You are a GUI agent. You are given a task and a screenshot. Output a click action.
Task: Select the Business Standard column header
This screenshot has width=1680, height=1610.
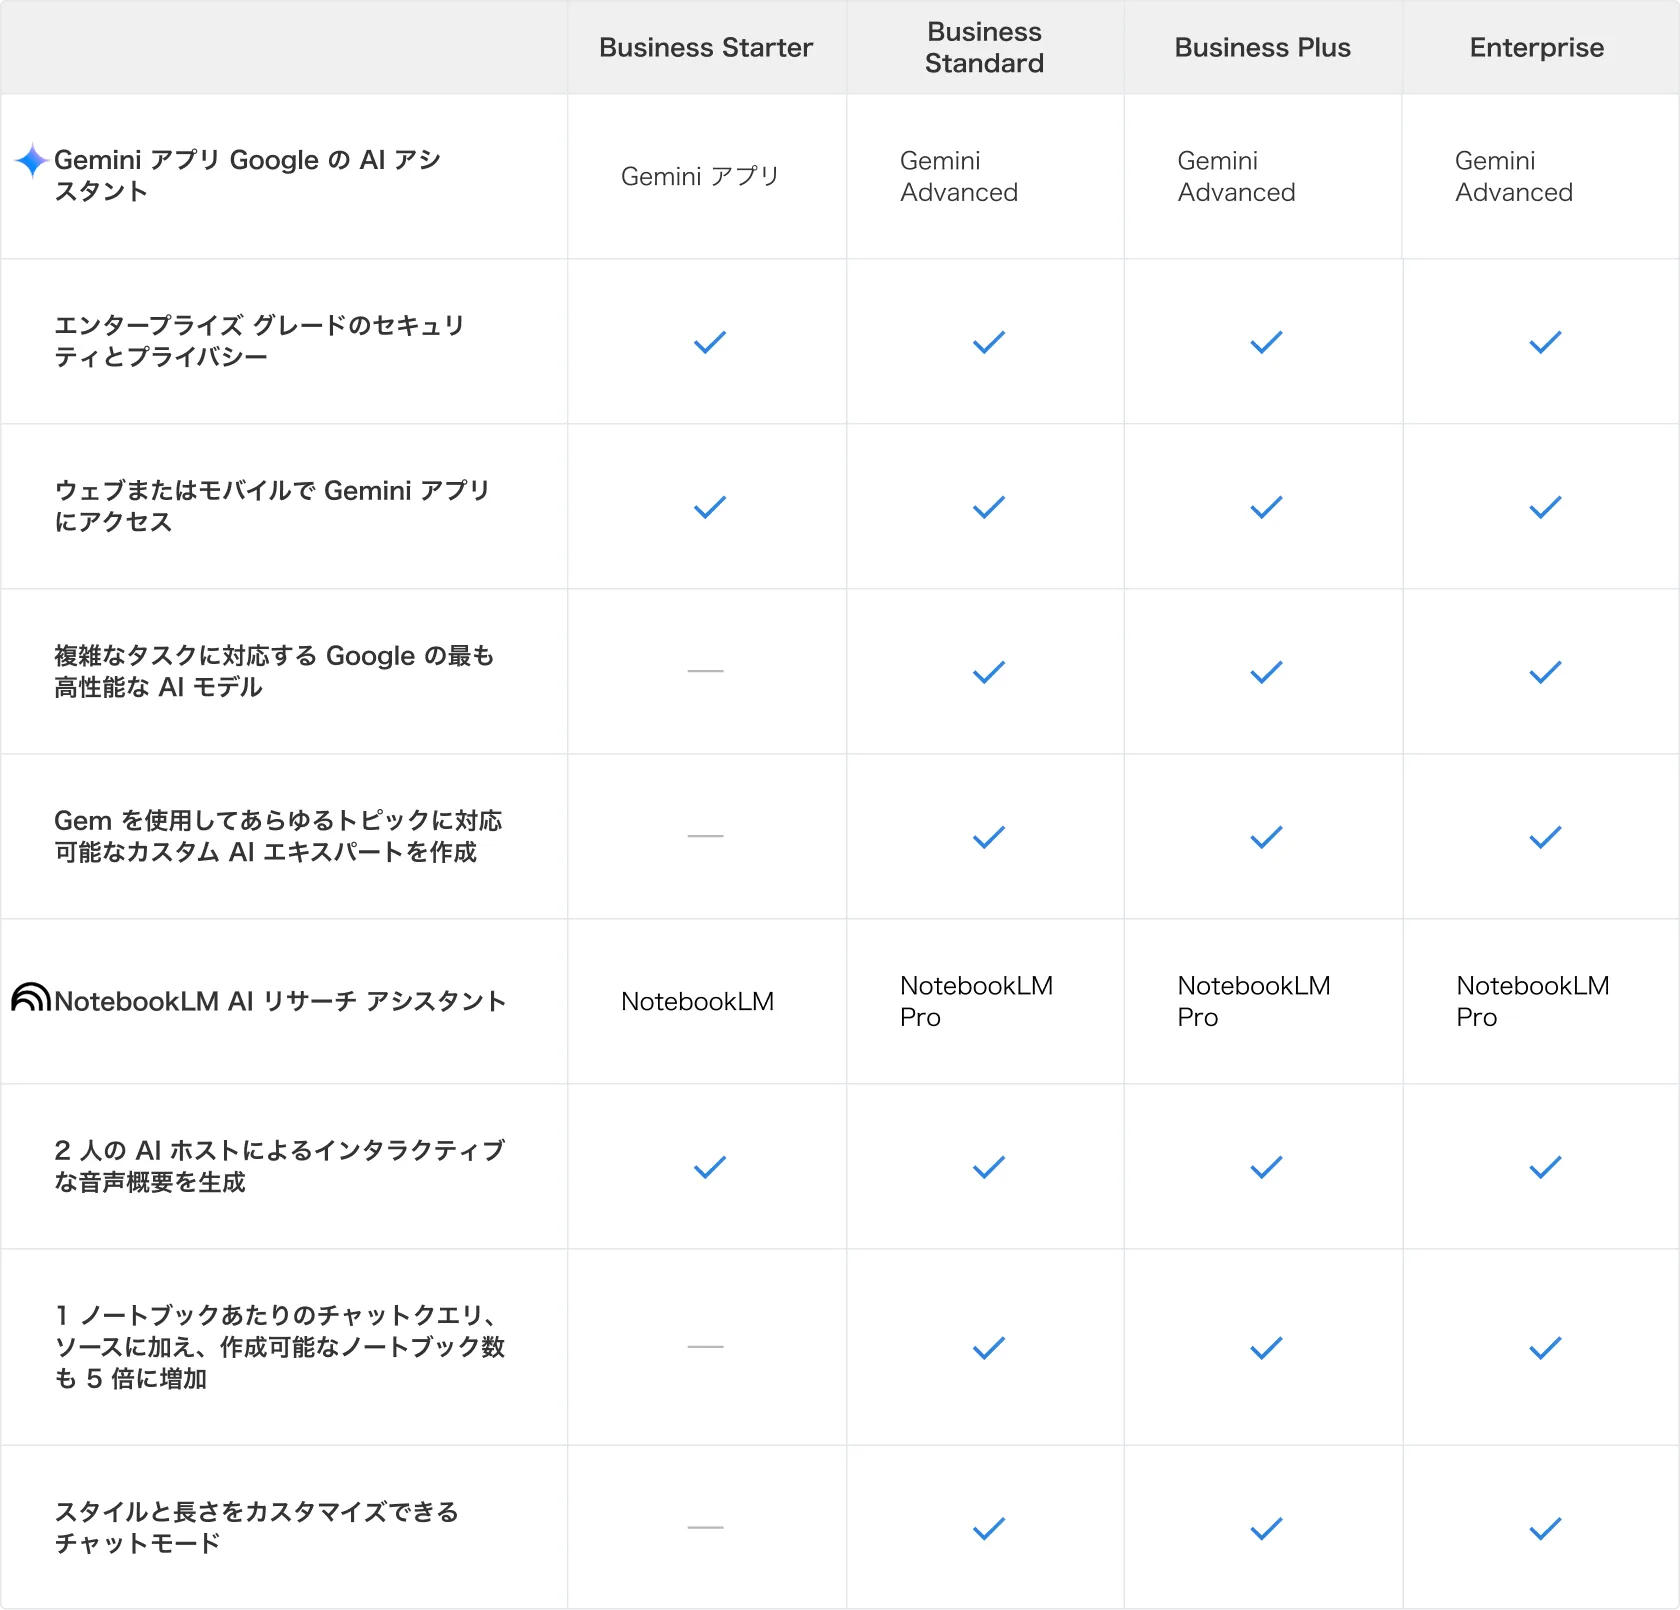[984, 48]
